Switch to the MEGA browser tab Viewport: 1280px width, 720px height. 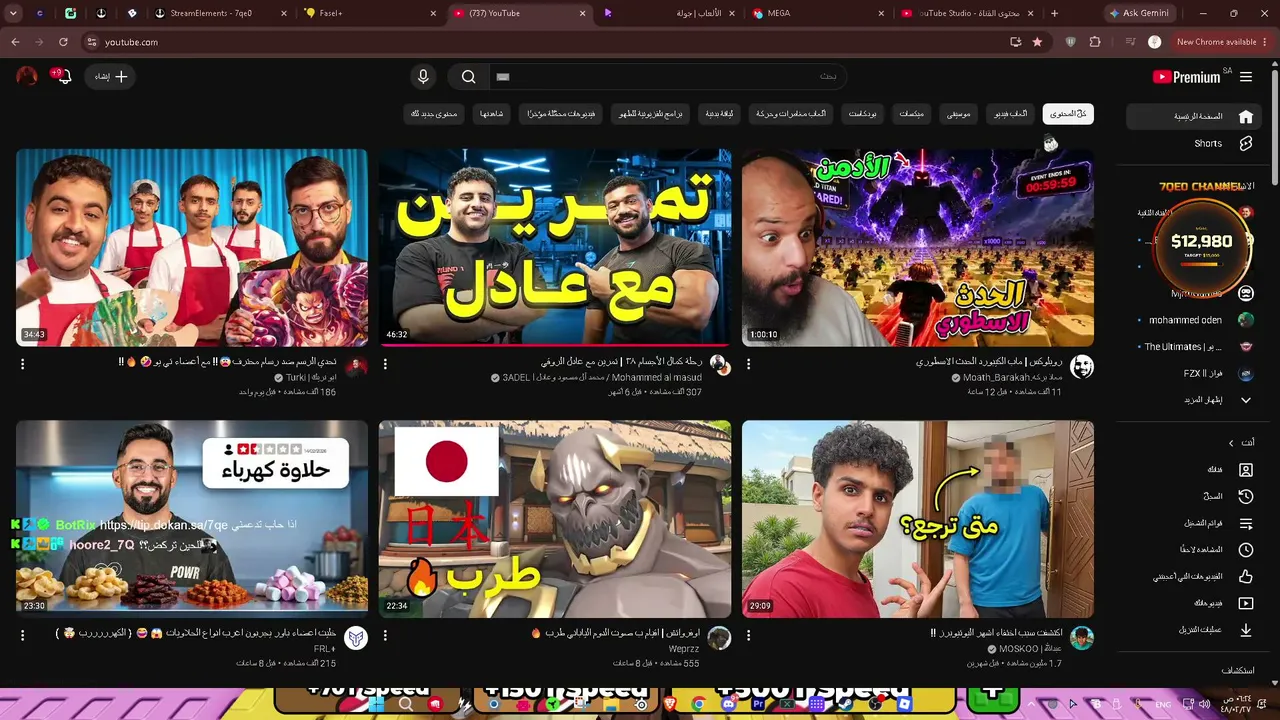817,13
